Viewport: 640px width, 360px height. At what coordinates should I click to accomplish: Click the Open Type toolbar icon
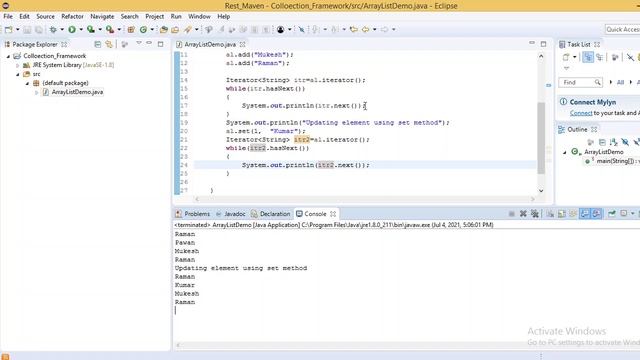pos(164,29)
